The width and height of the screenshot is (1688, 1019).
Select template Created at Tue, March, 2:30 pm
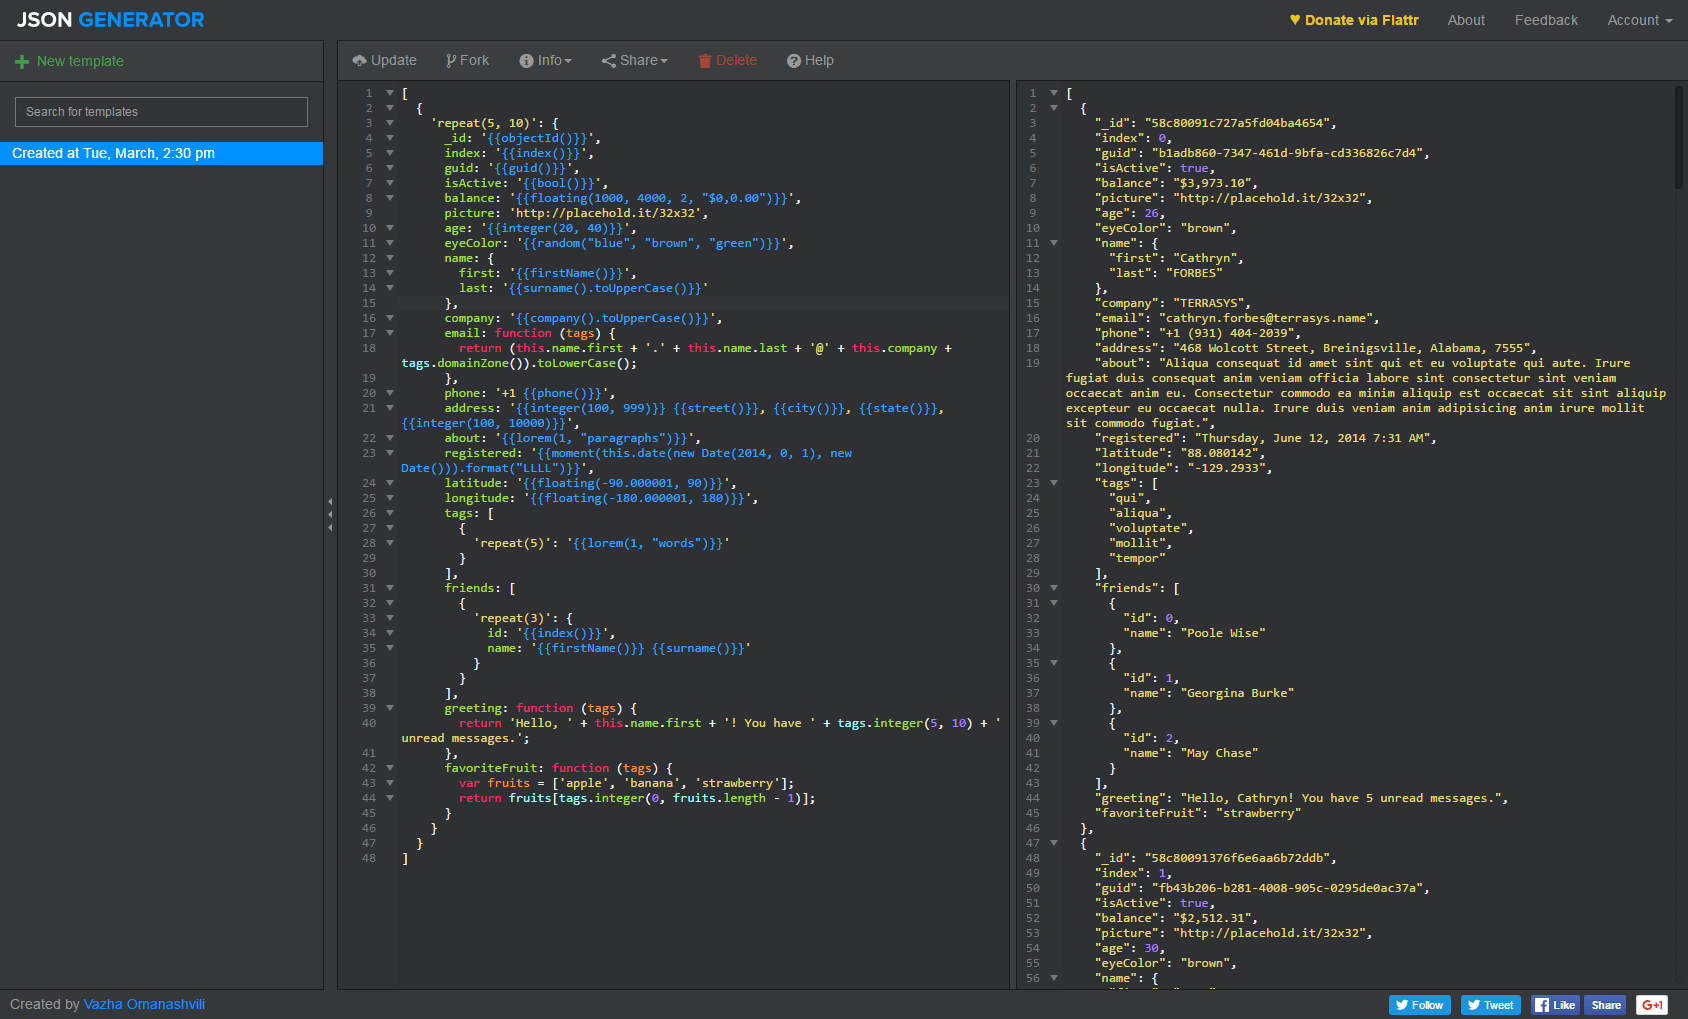161,153
